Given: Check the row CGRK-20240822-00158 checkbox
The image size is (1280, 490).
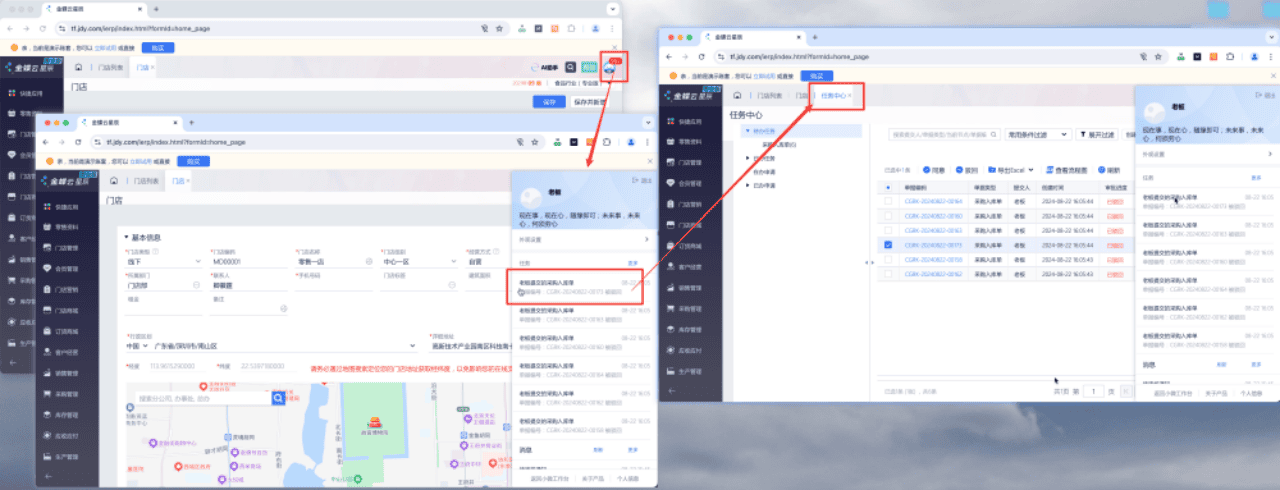Looking at the screenshot, I should click(889, 258).
